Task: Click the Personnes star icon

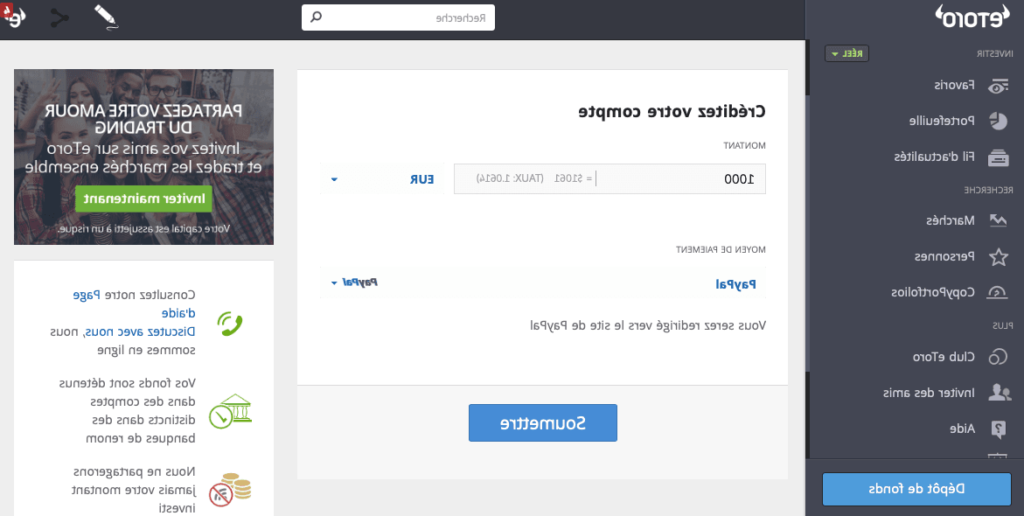Action: 998,257
